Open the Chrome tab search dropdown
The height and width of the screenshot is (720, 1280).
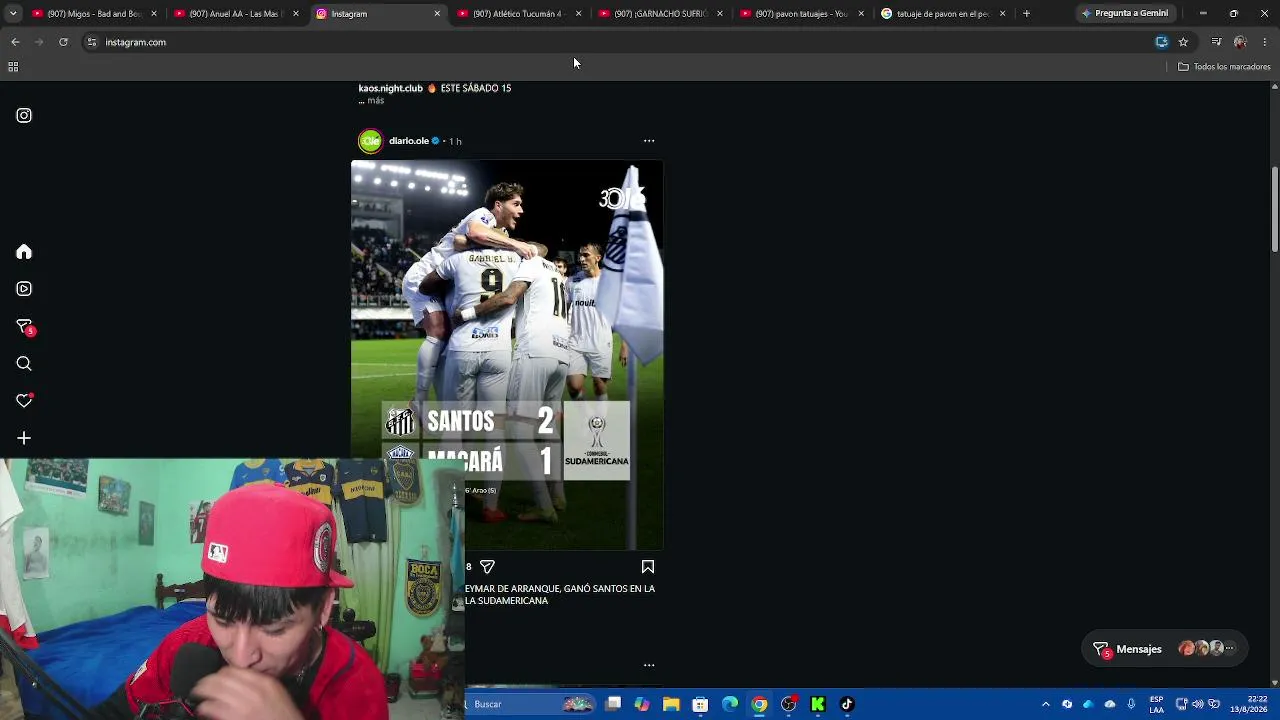pyautogui.click(x=13, y=14)
